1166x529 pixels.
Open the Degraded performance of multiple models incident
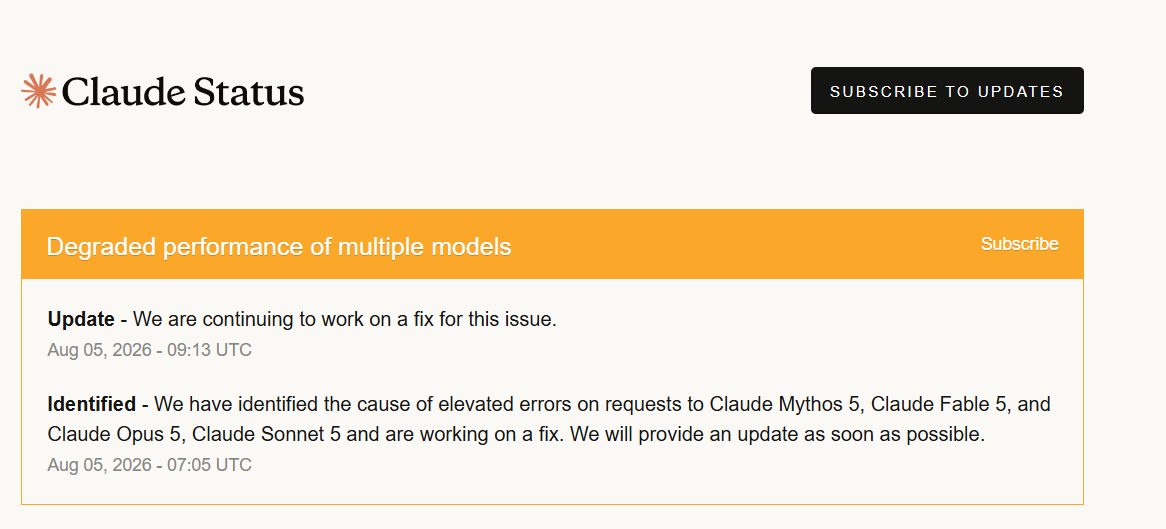pos(279,246)
